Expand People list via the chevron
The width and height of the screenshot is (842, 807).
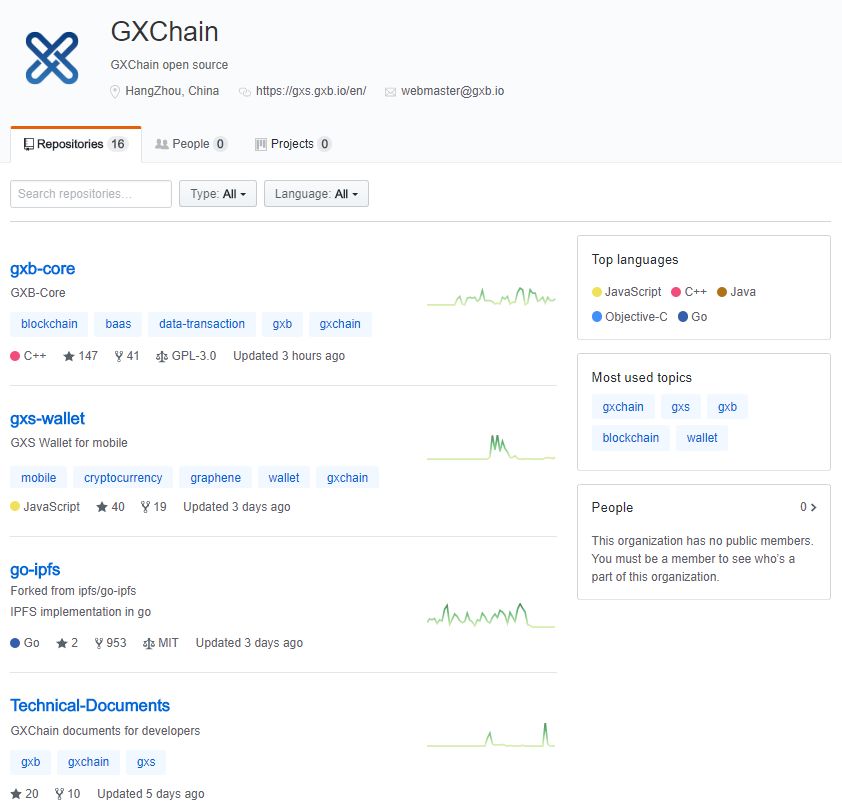(814, 507)
